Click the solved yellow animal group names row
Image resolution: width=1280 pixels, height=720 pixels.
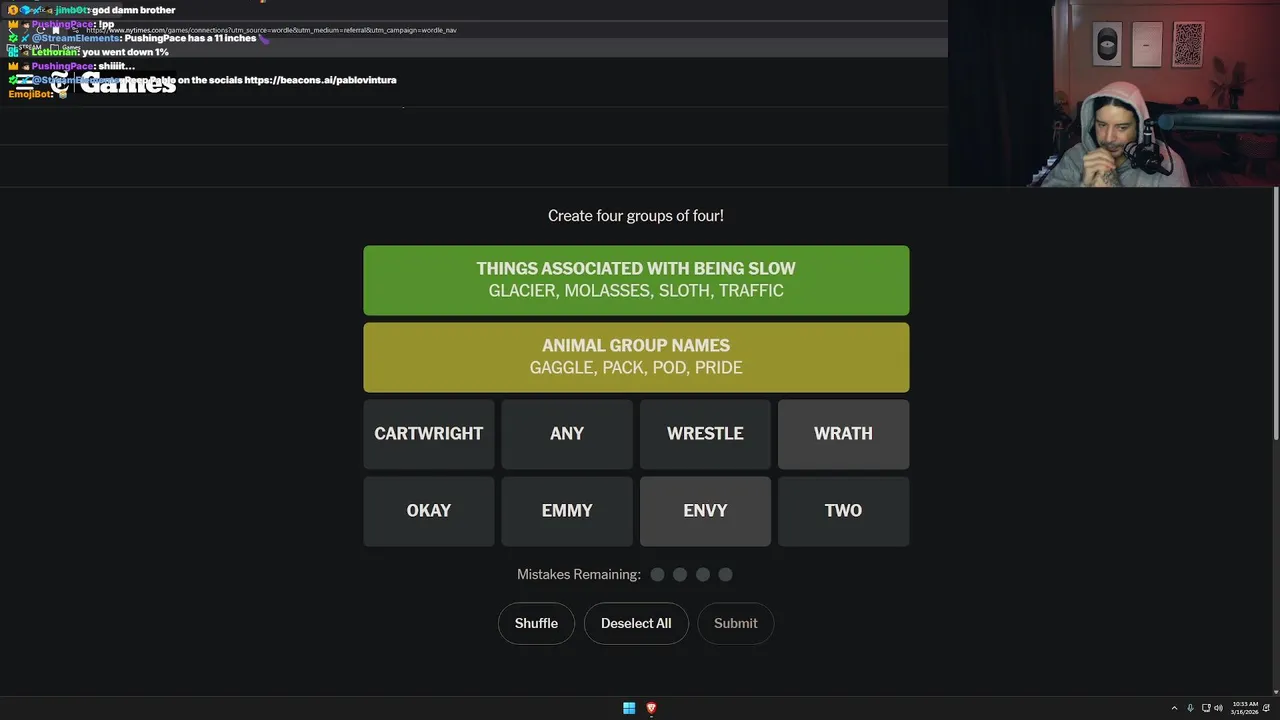[x=636, y=357]
